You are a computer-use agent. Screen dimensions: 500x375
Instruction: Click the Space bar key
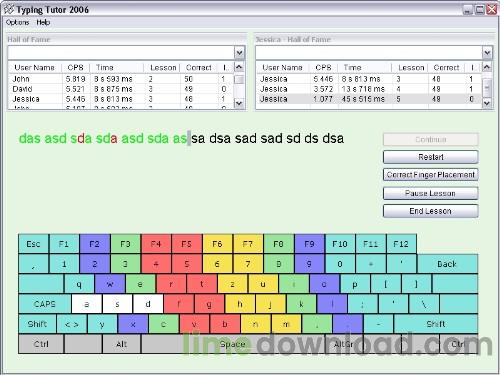click(x=232, y=344)
